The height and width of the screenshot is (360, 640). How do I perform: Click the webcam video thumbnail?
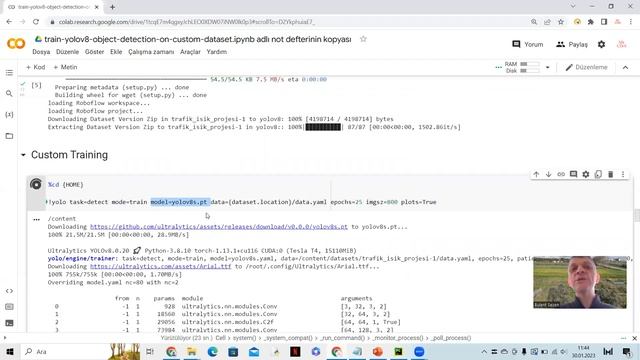point(580,282)
